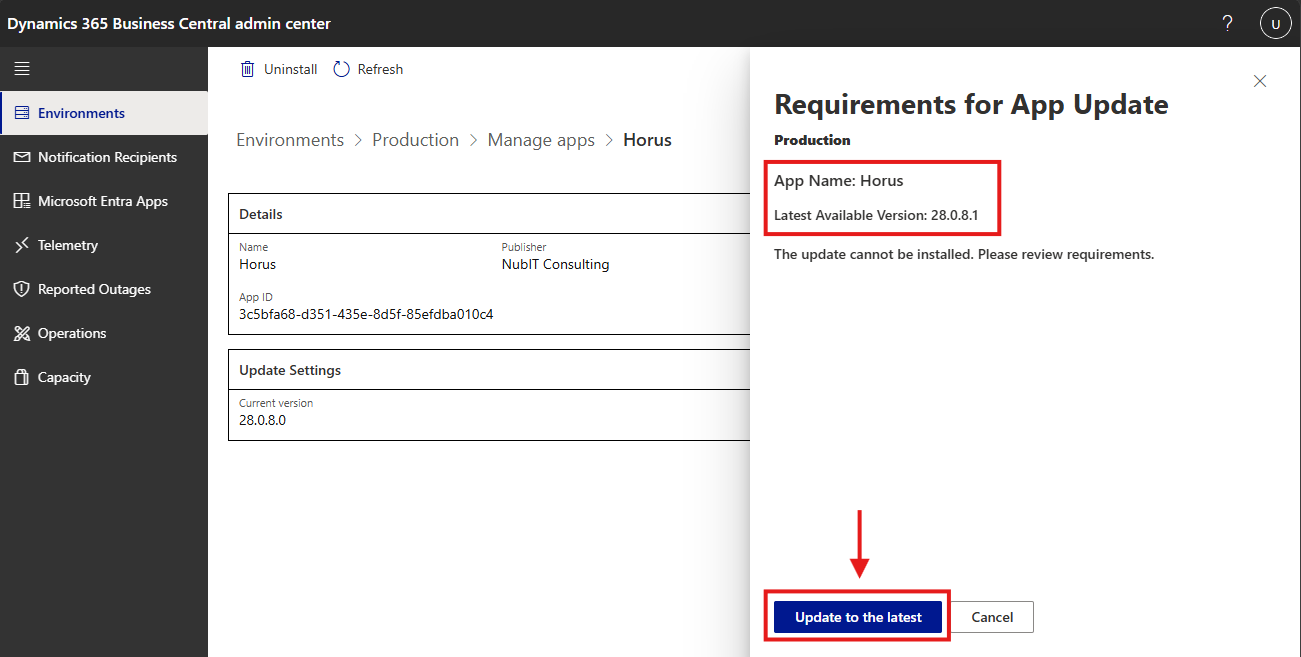Click the Uninstall trash icon
This screenshot has width=1301, height=657.
tap(247, 69)
